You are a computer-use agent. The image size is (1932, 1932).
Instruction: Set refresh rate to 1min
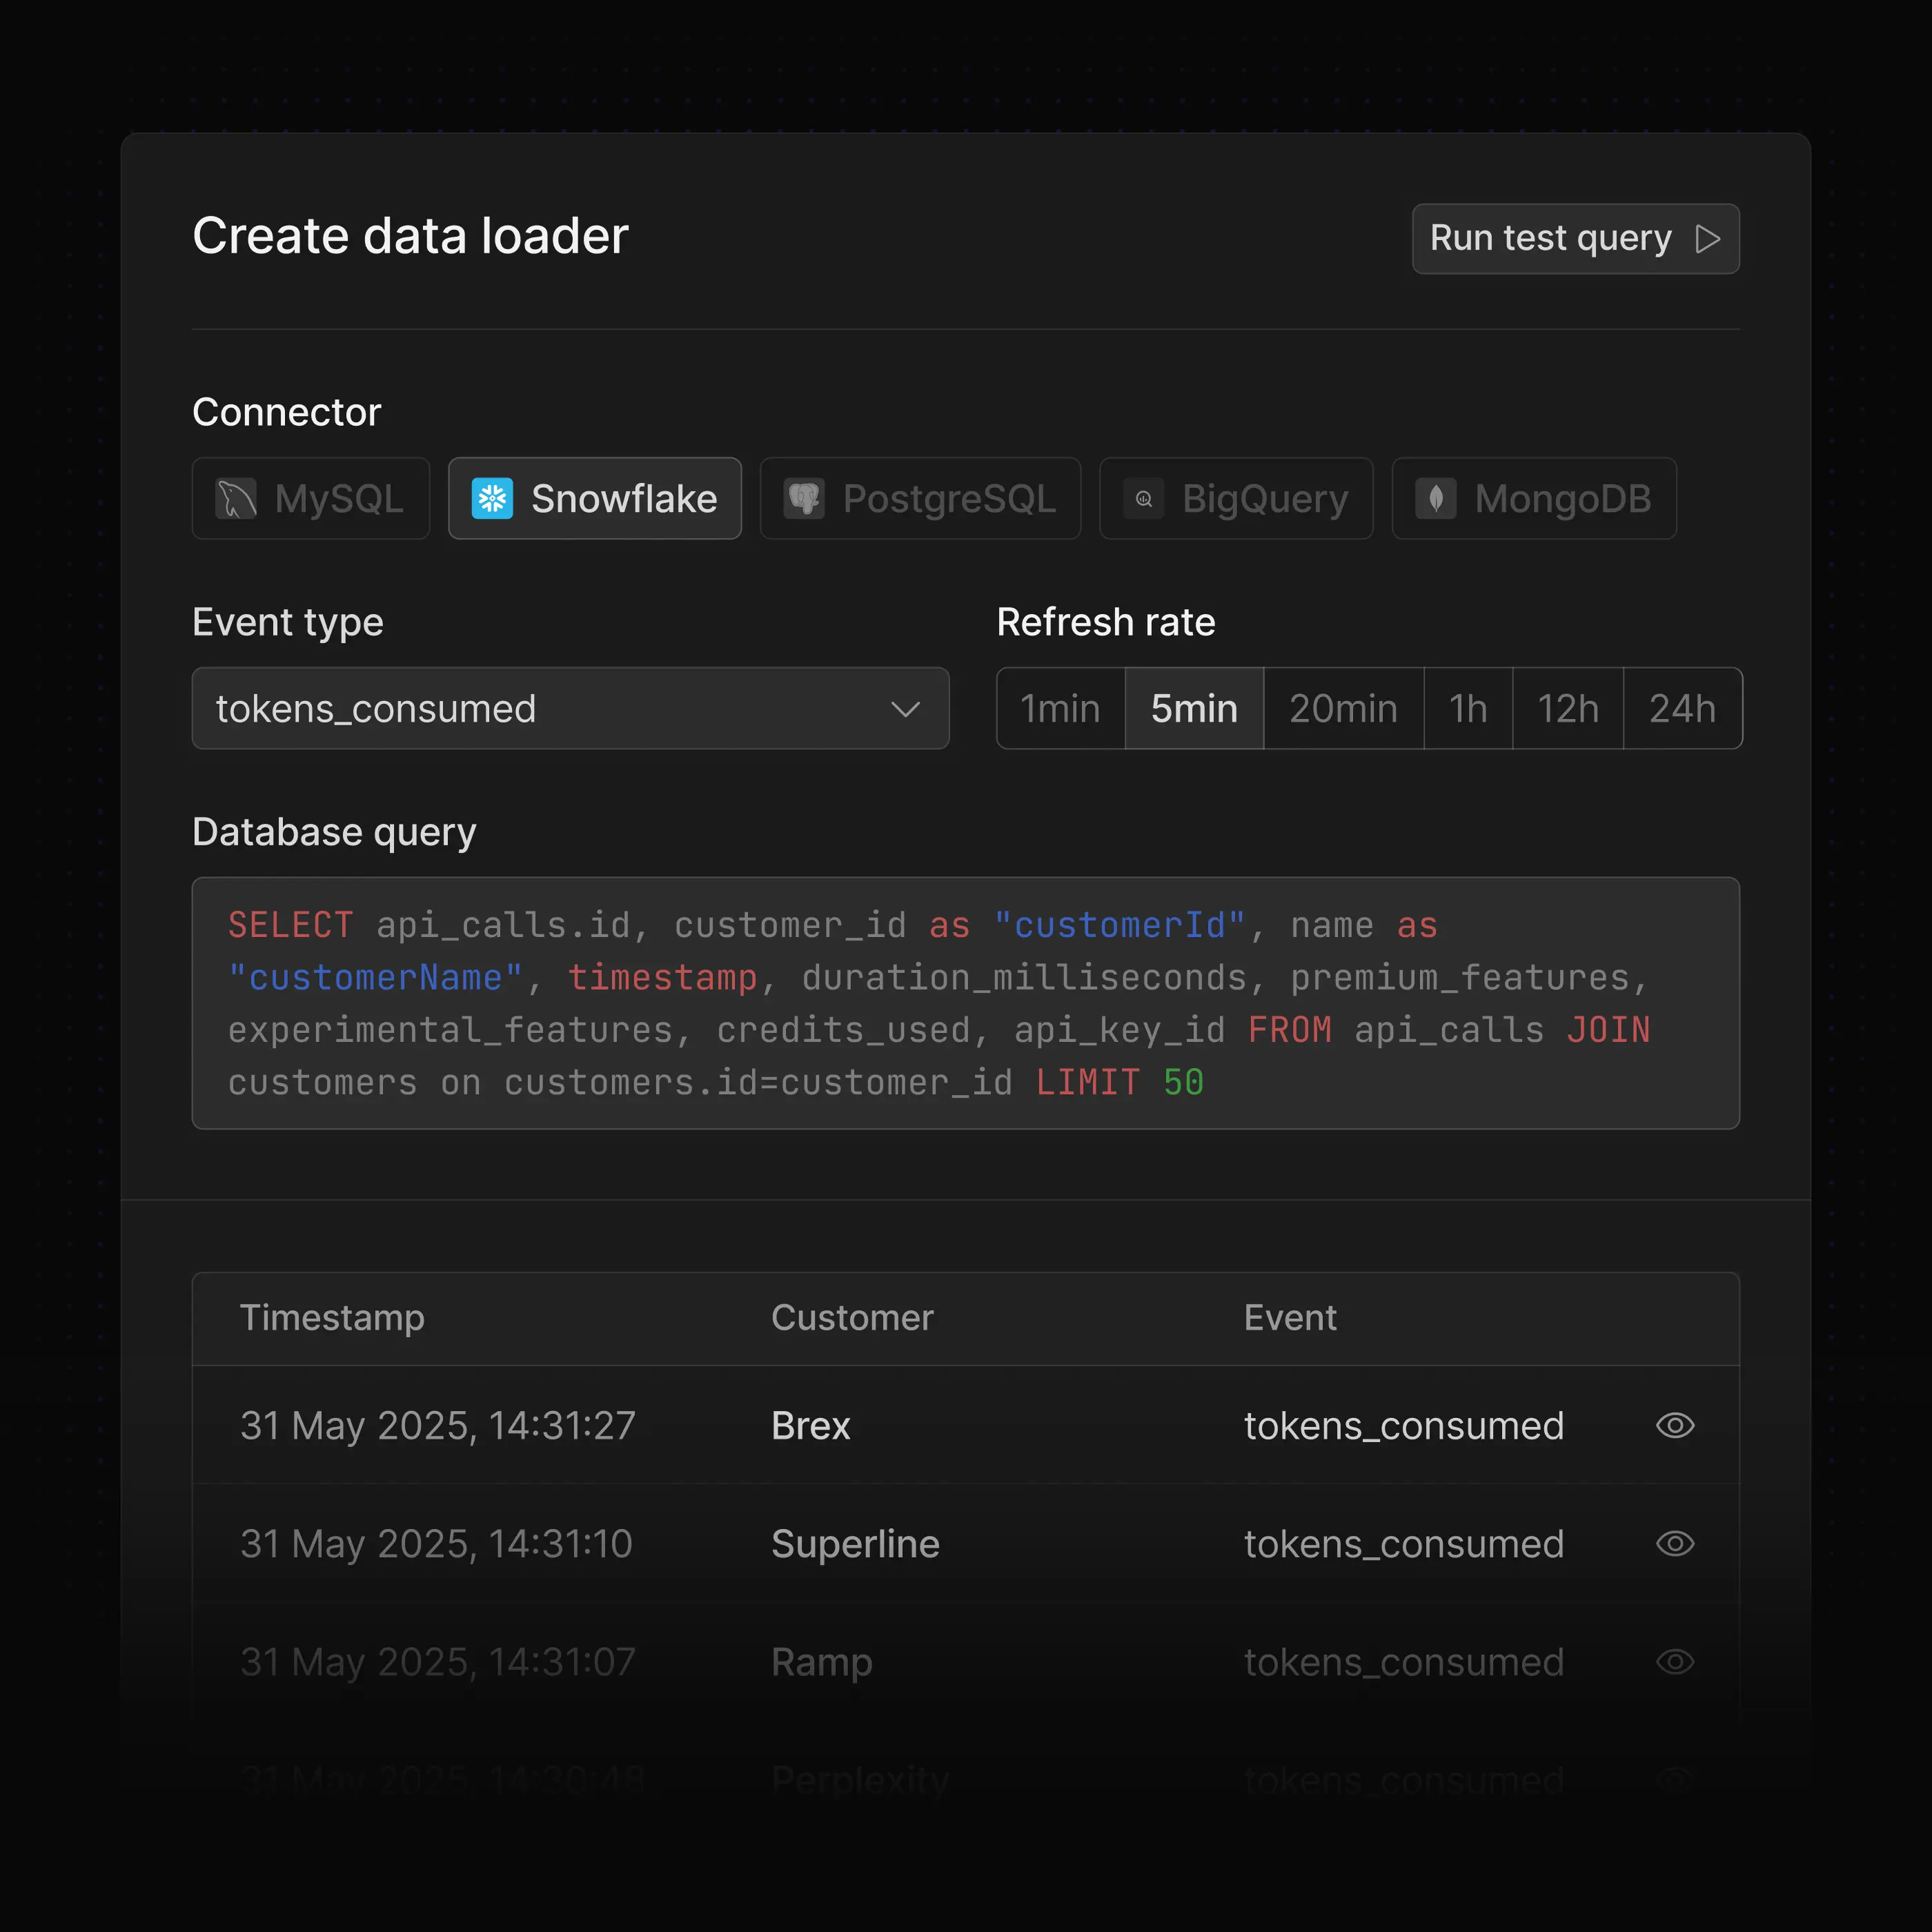(1060, 708)
